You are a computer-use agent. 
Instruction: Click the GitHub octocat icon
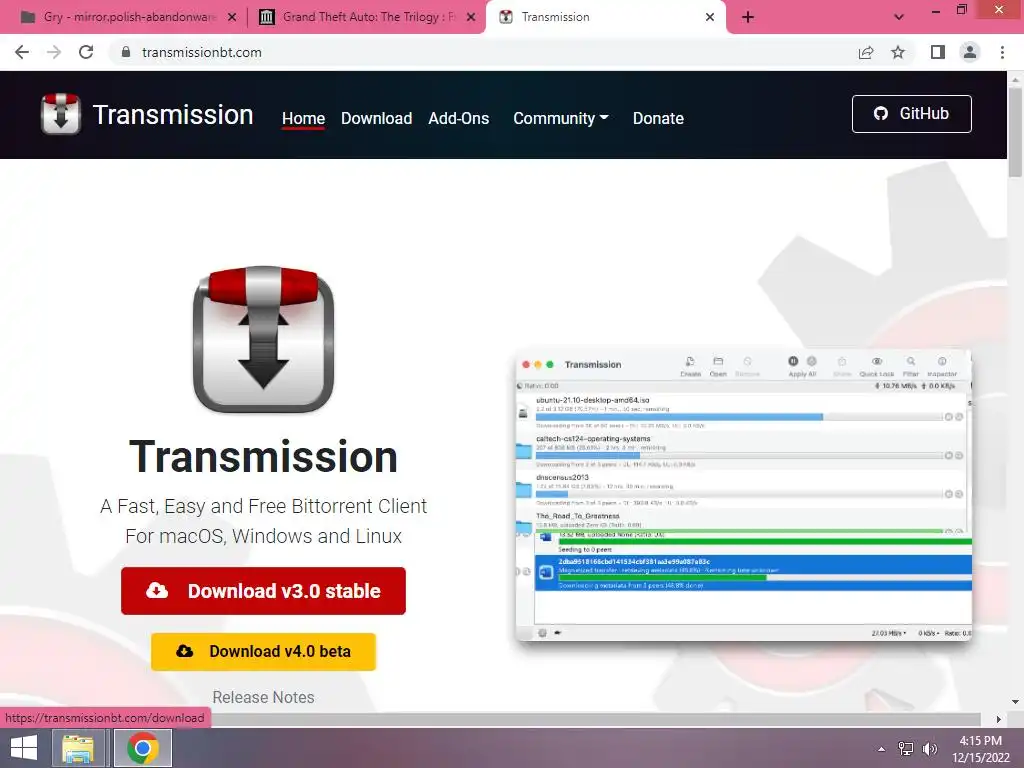pyautogui.click(x=881, y=114)
